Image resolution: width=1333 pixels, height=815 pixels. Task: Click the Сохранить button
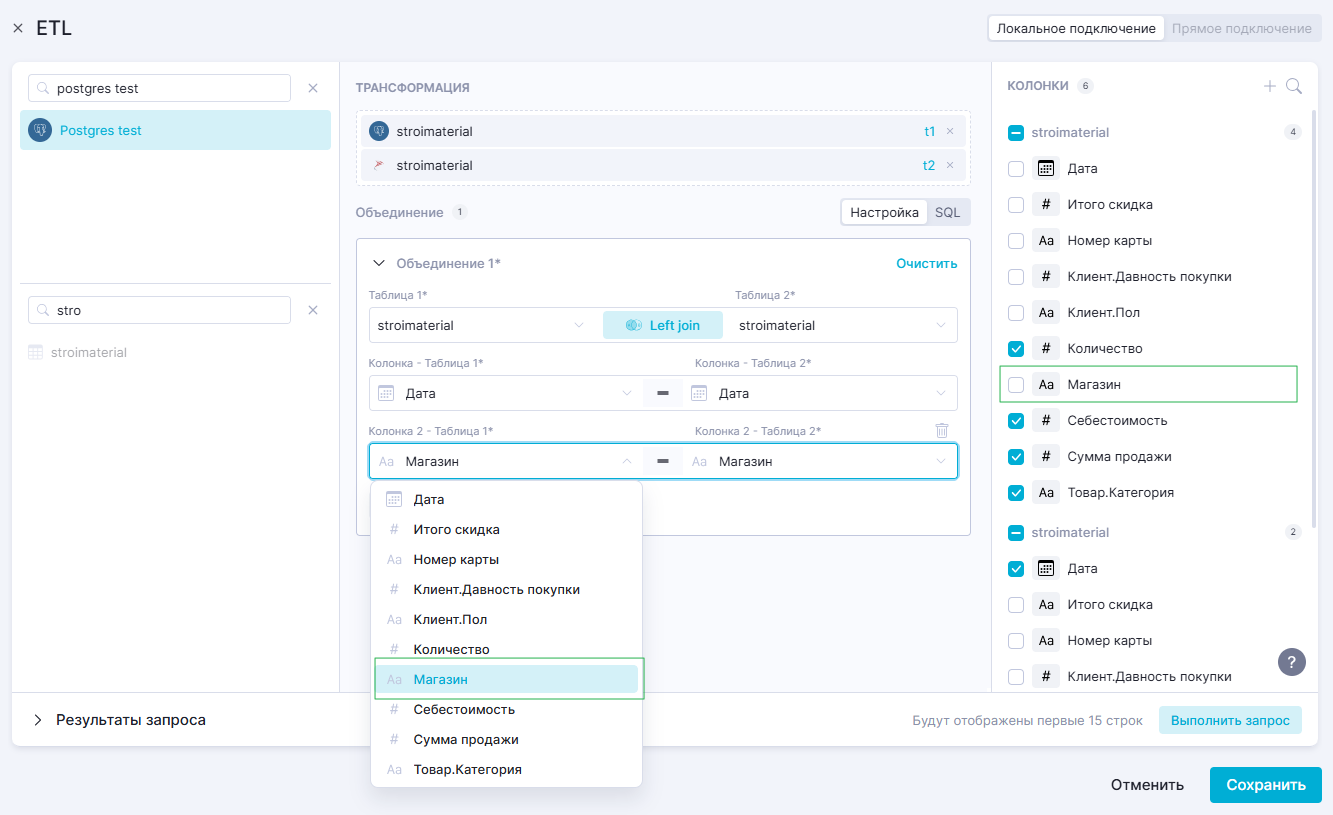click(1265, 785)
